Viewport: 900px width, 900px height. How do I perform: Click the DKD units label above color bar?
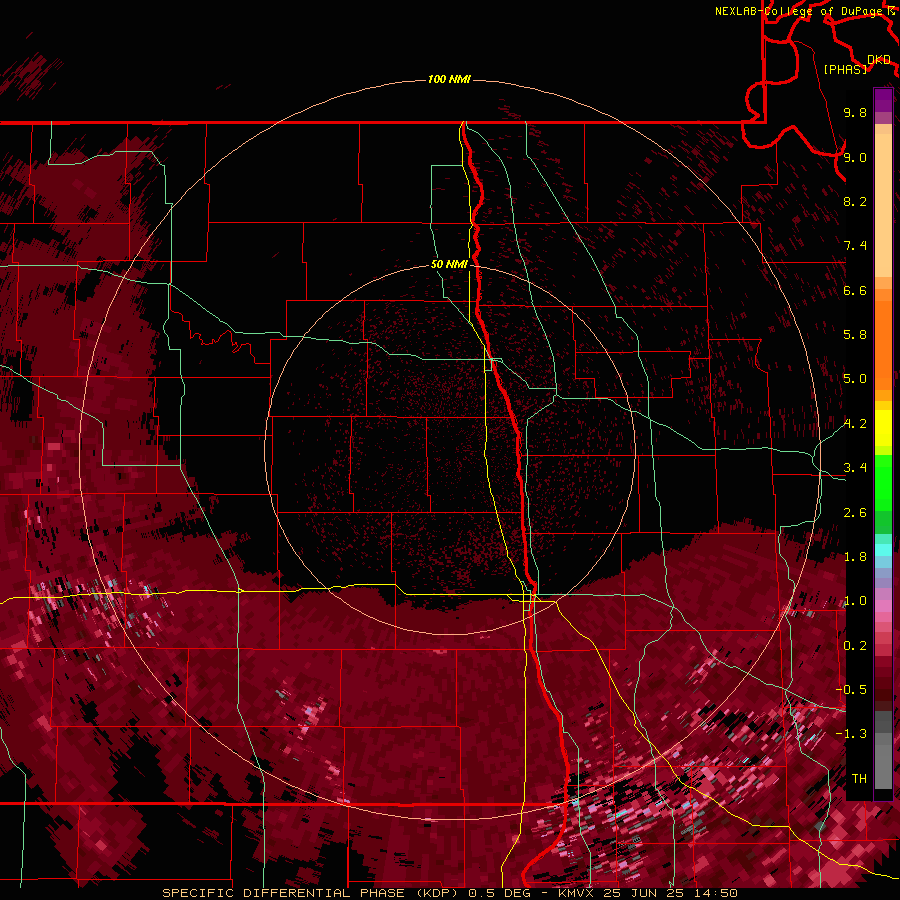click(x=879, y=59)
